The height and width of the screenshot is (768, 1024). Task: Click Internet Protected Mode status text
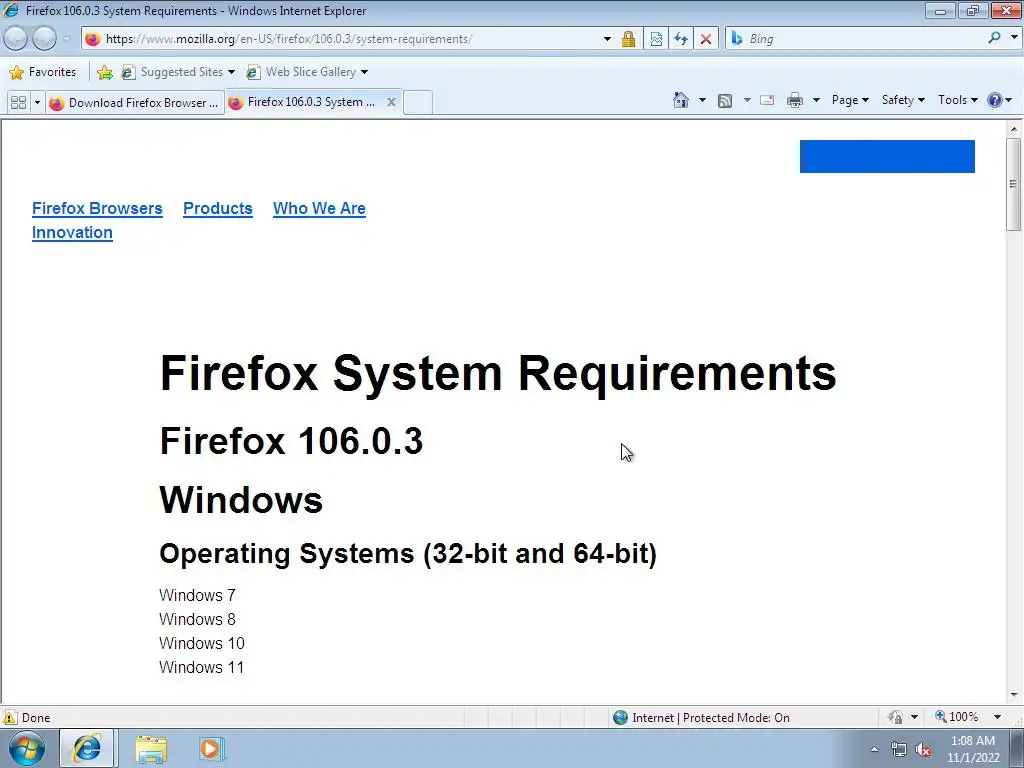[x=711, y=718]
